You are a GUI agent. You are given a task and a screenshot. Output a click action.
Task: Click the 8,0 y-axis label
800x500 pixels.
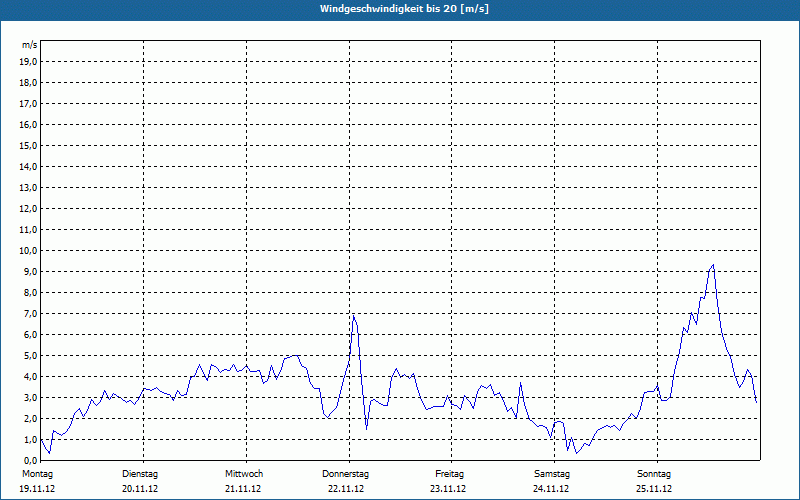coord(31,293)
